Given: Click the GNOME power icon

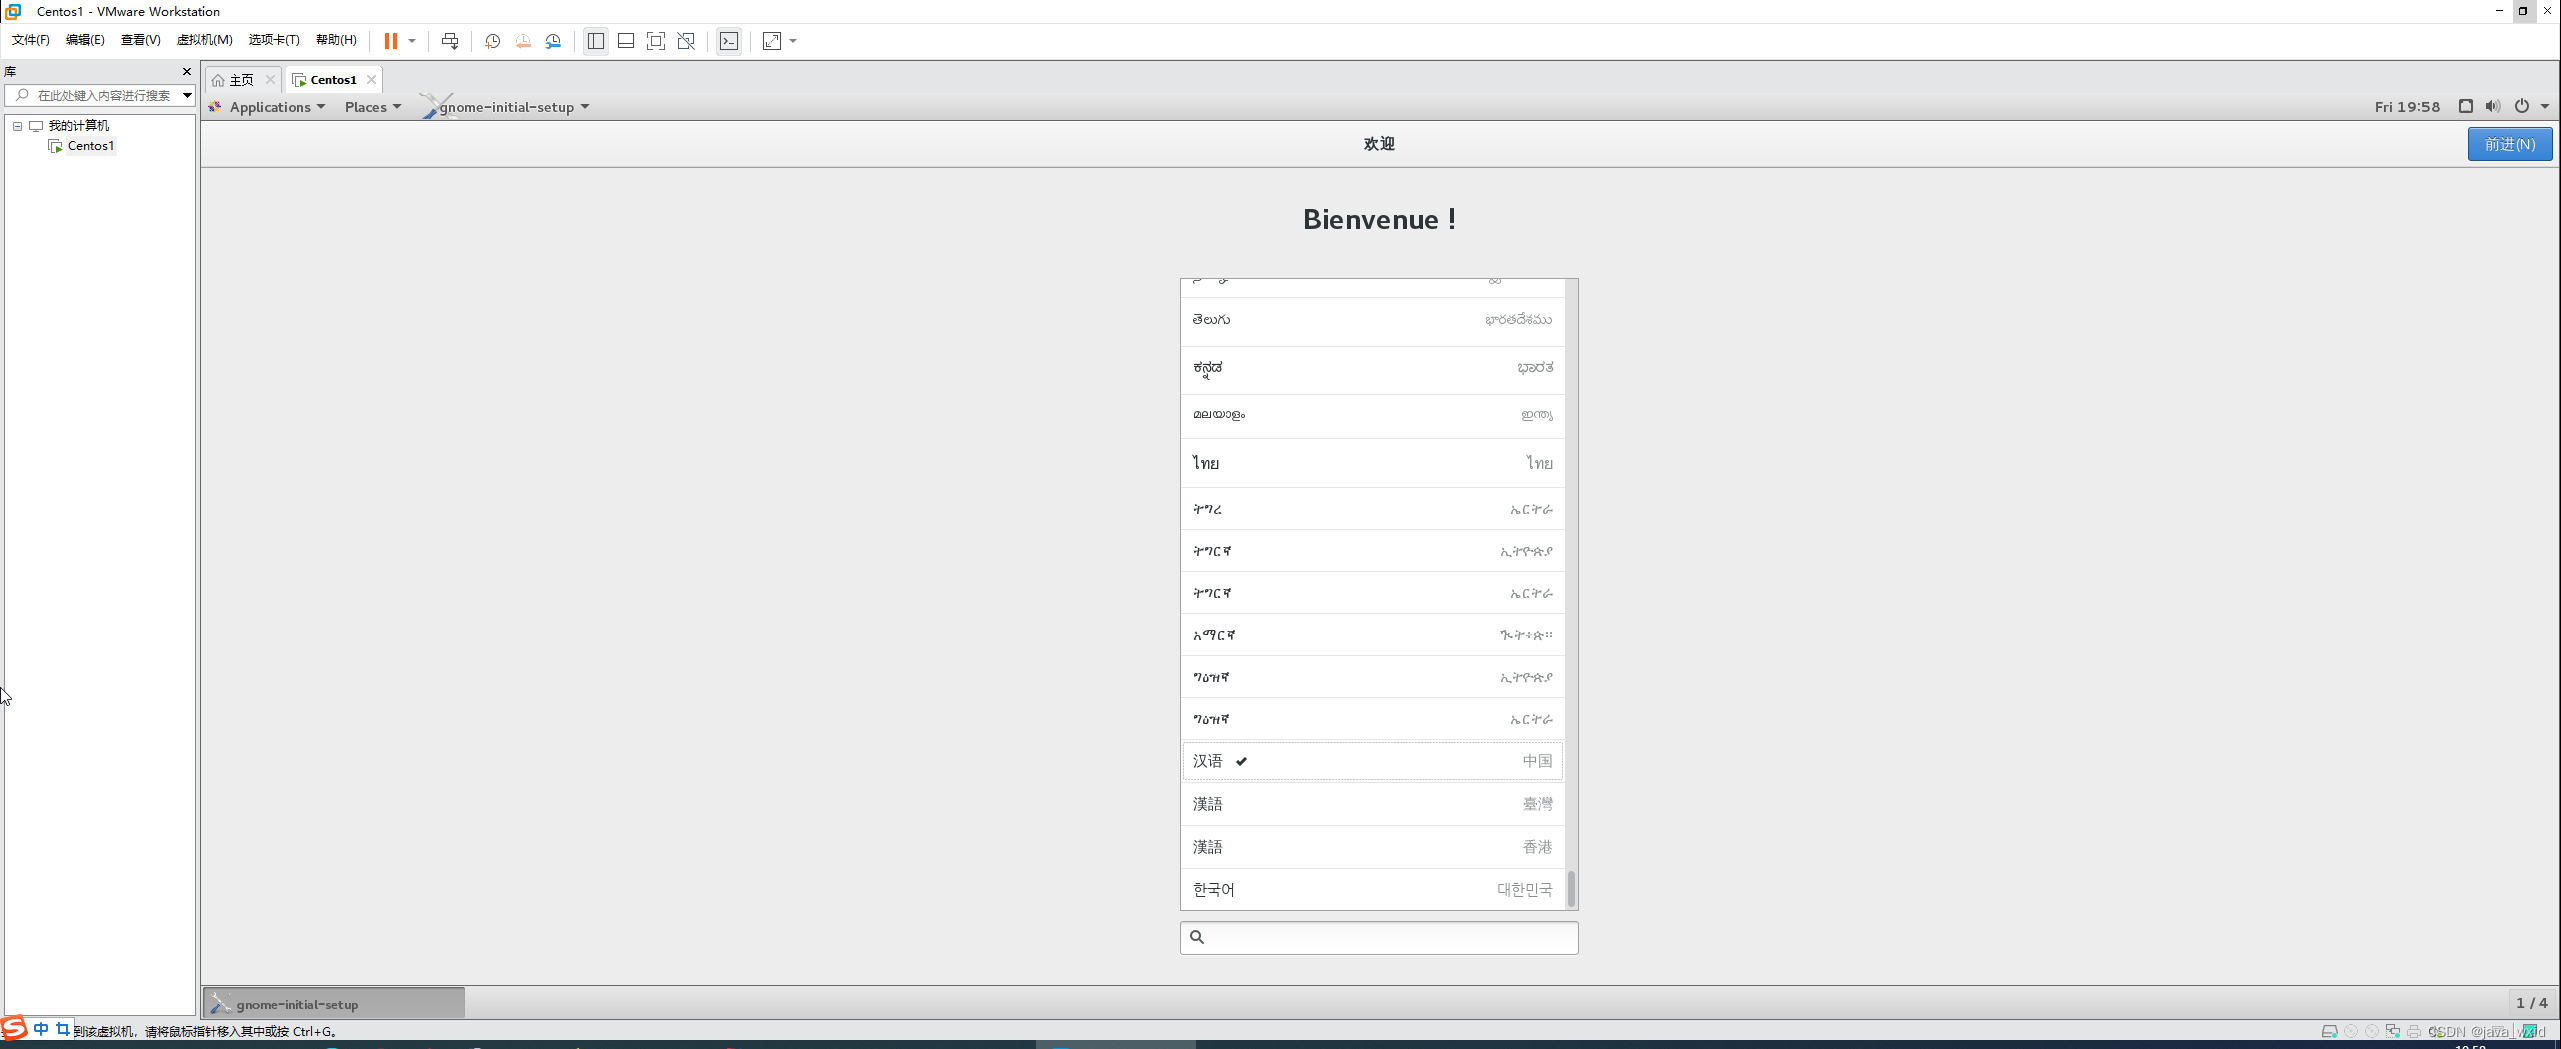Looking at the screenshot, I should point(2522,106).
